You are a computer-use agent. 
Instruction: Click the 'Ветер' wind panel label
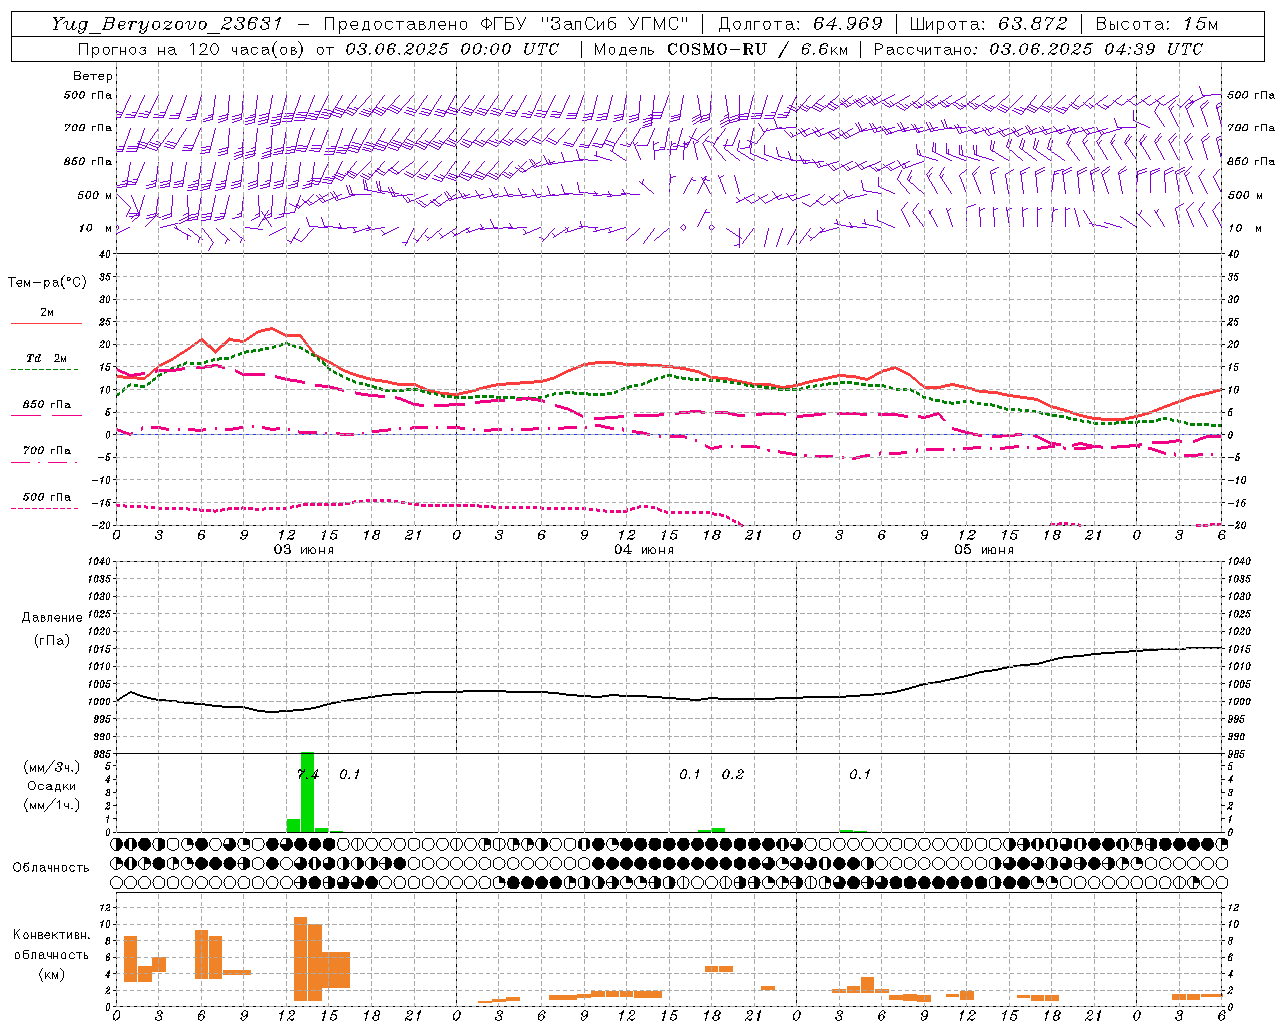pos(93,76)
